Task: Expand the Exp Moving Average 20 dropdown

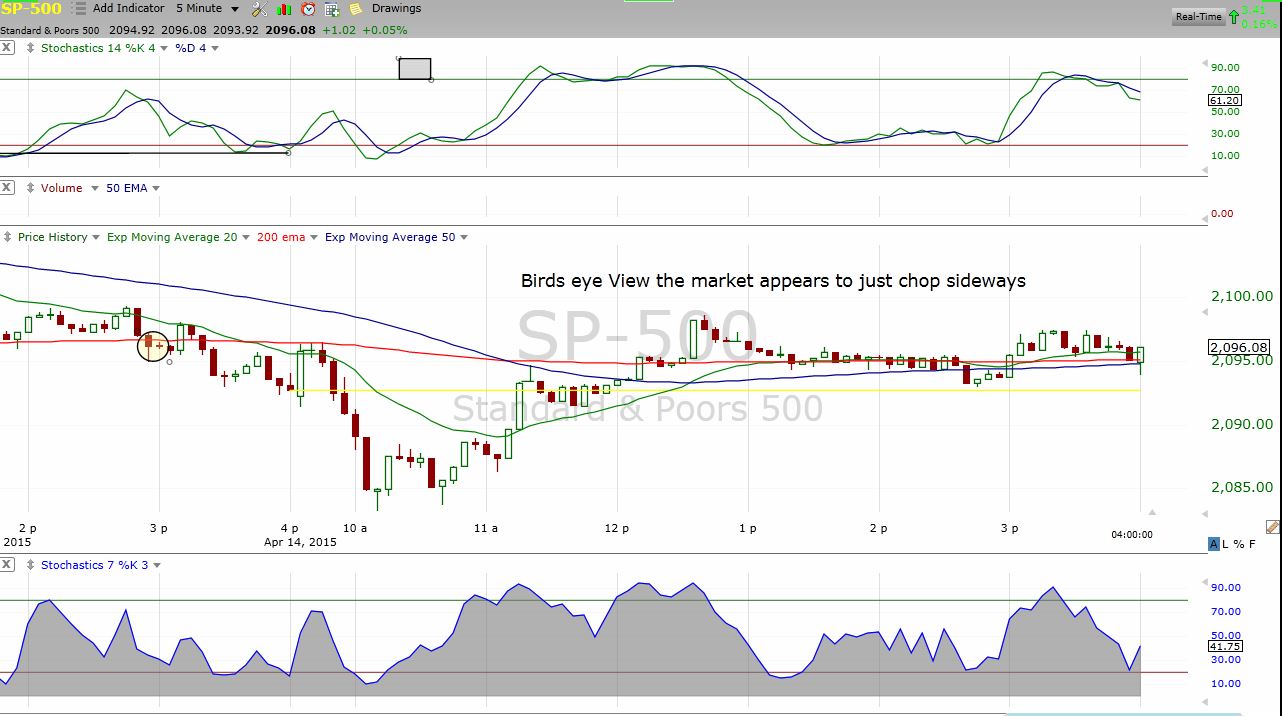Action: coord(246,238)
